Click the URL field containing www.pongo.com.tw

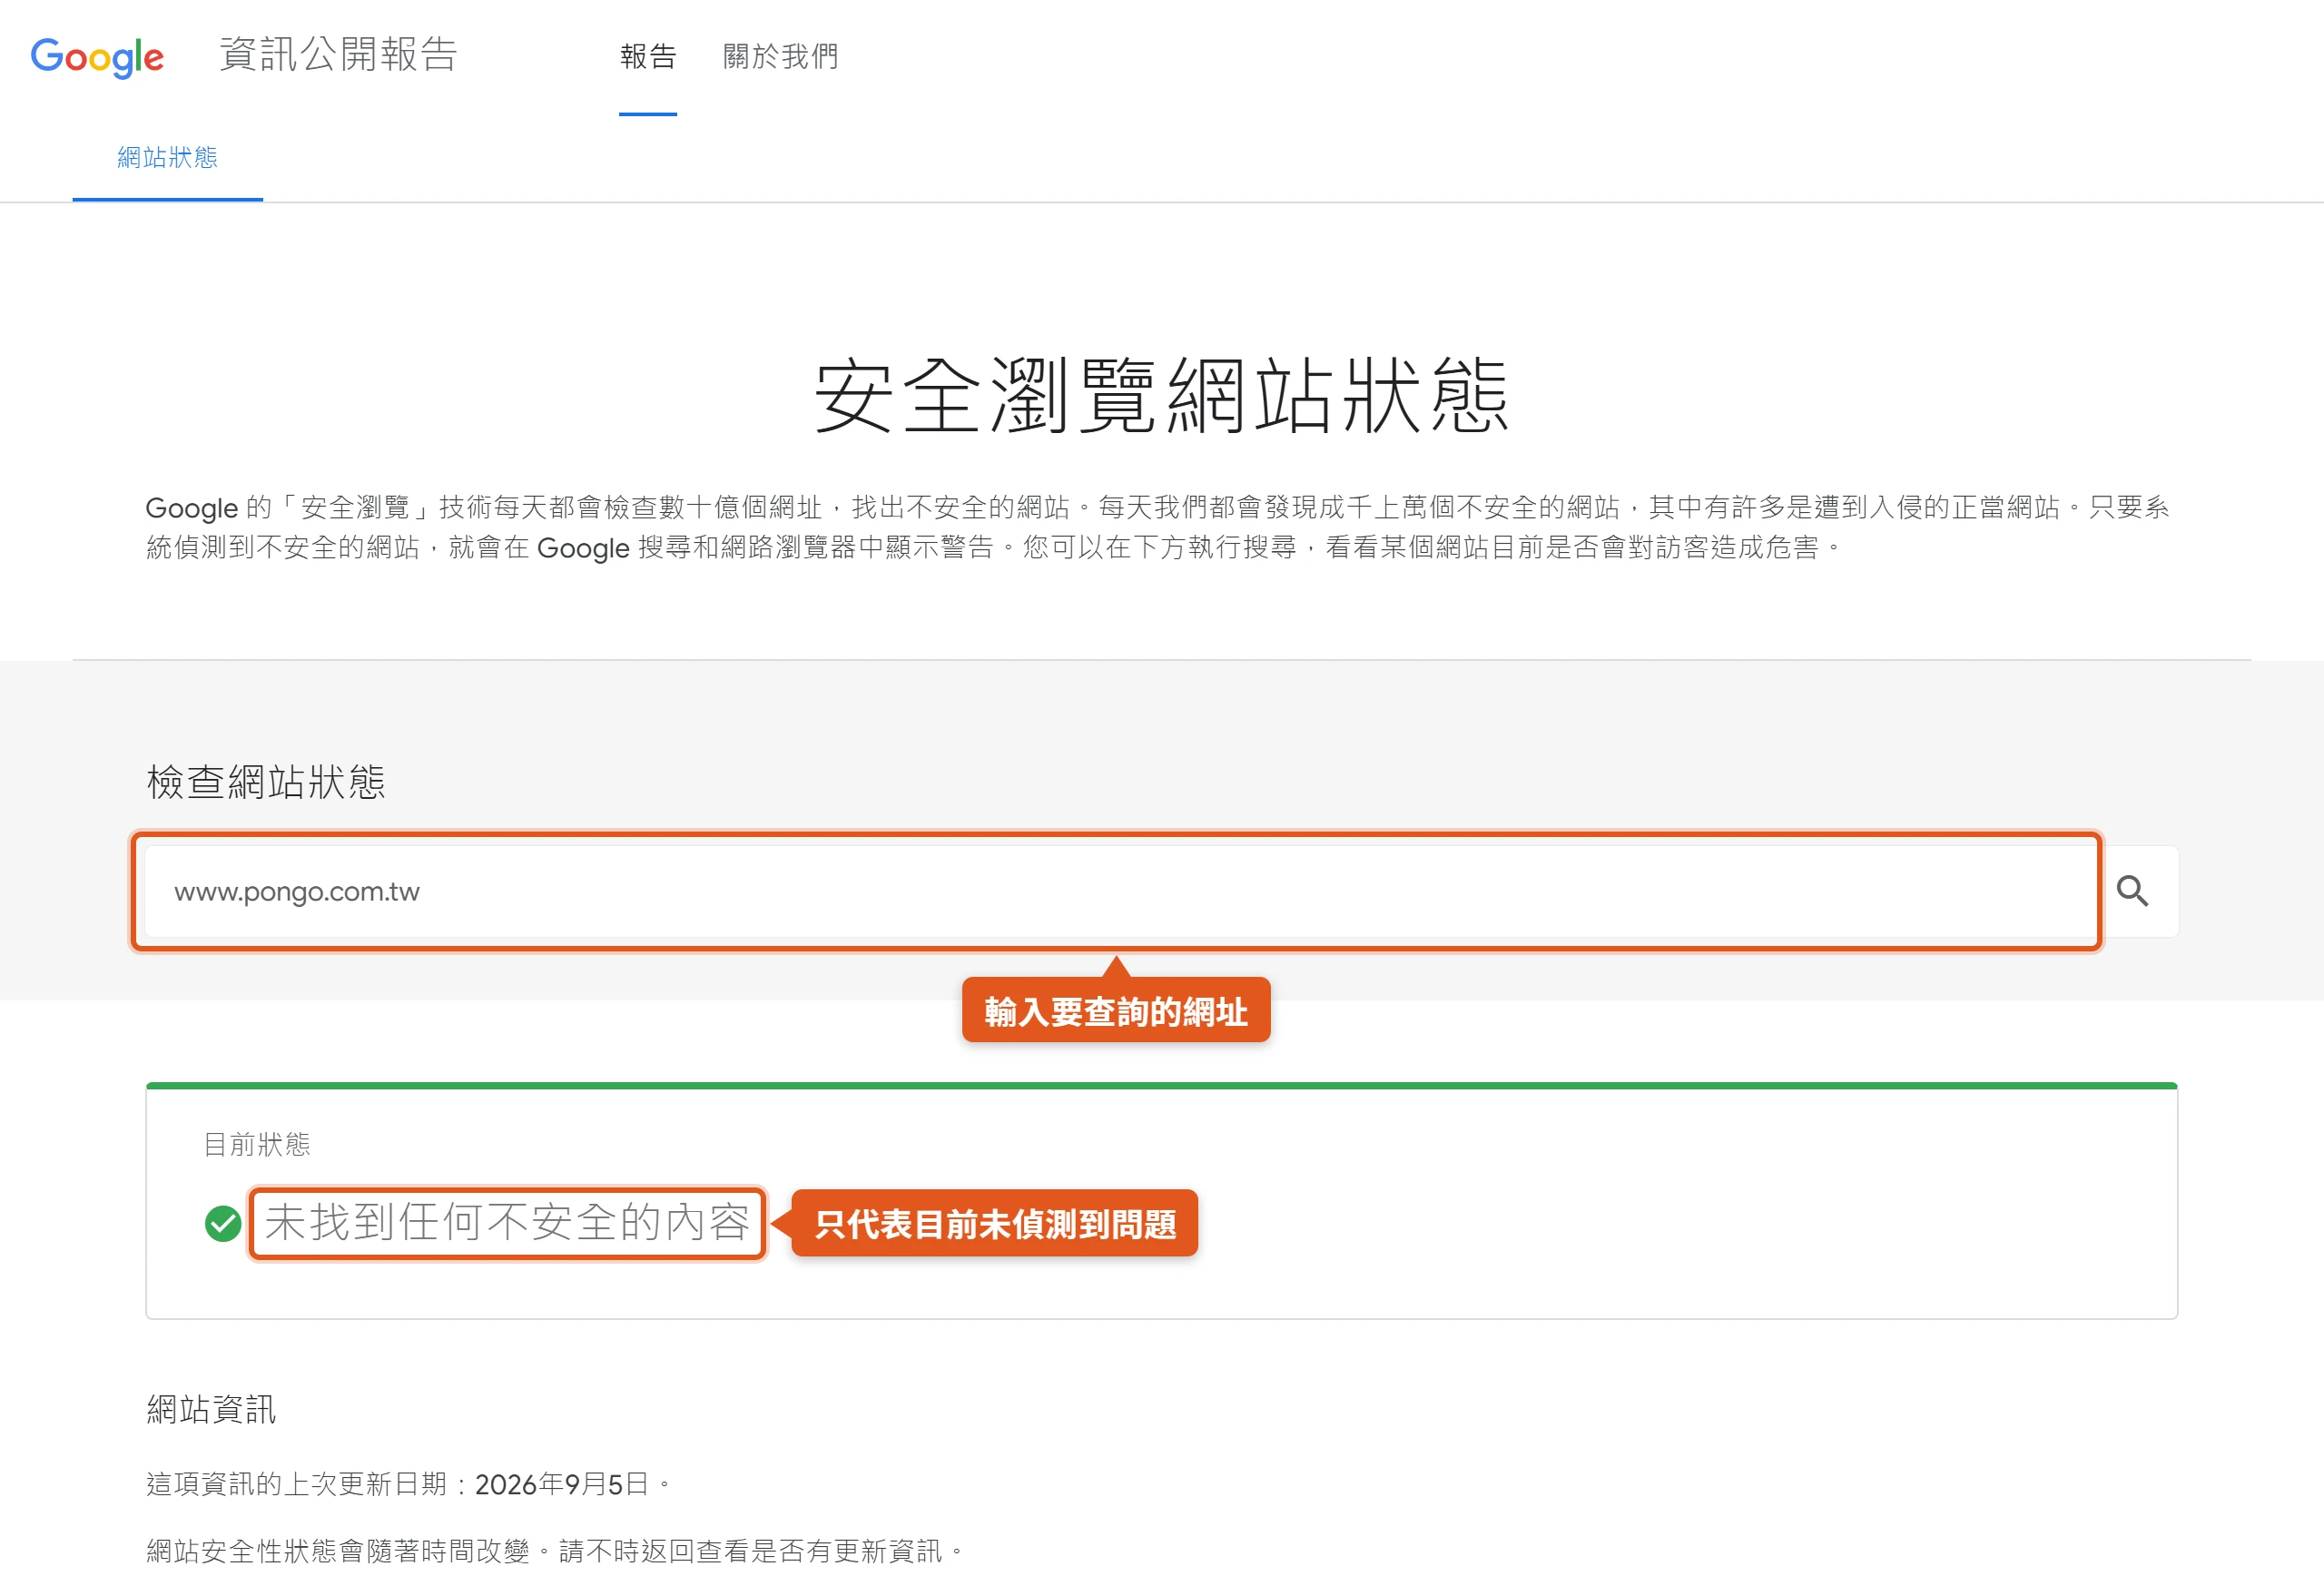[1120, 891]
